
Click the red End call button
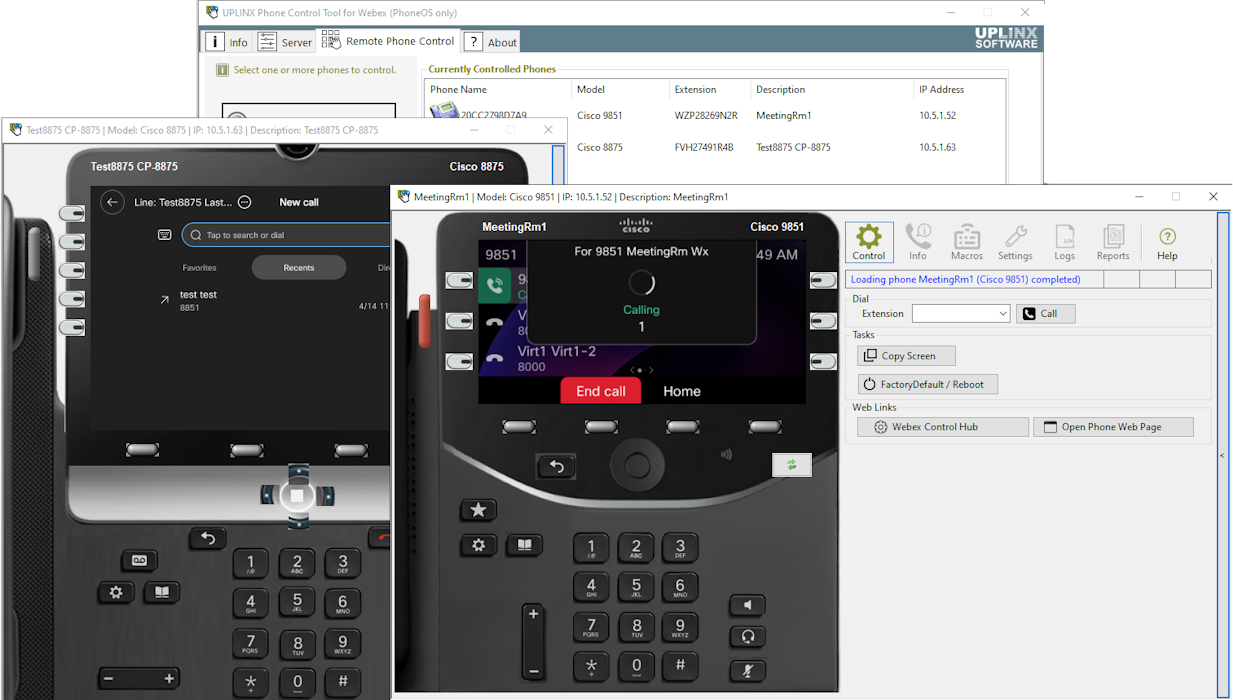[600, 391]
